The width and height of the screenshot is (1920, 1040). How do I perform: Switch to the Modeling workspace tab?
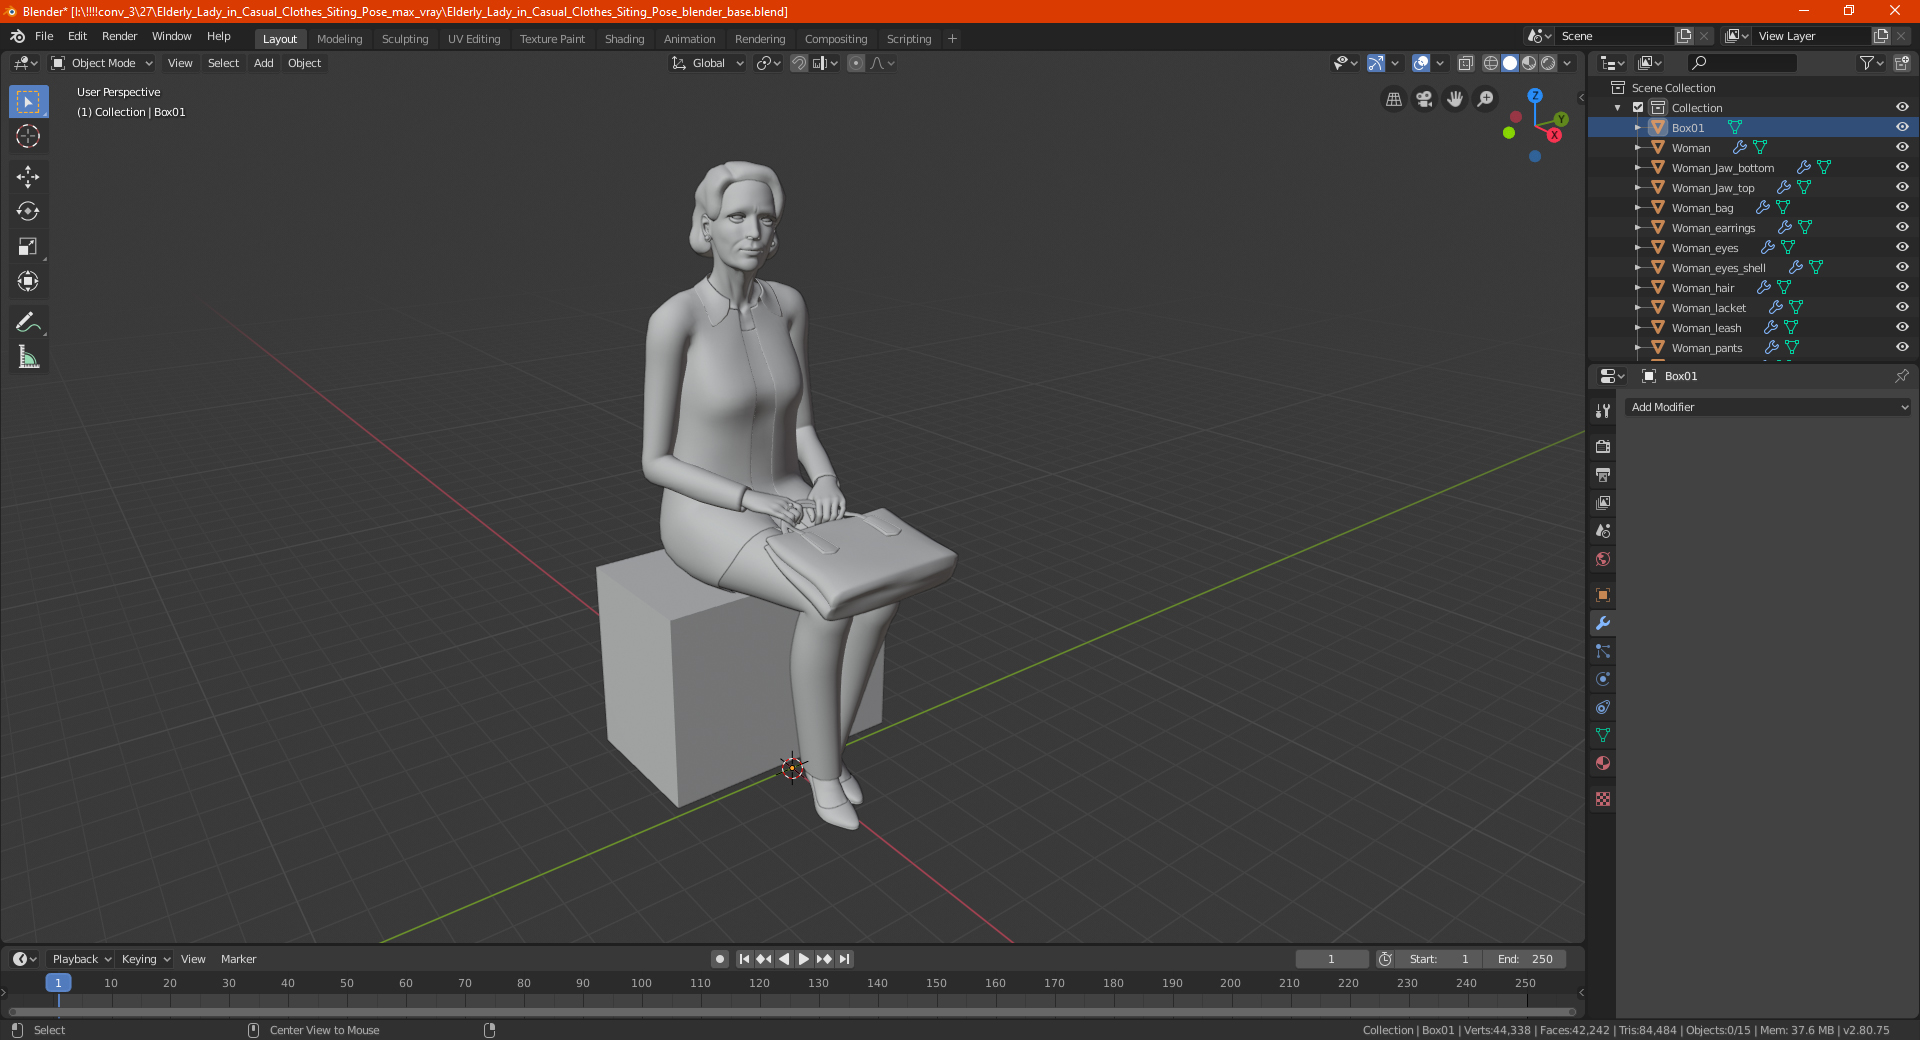tap(340, 39)
